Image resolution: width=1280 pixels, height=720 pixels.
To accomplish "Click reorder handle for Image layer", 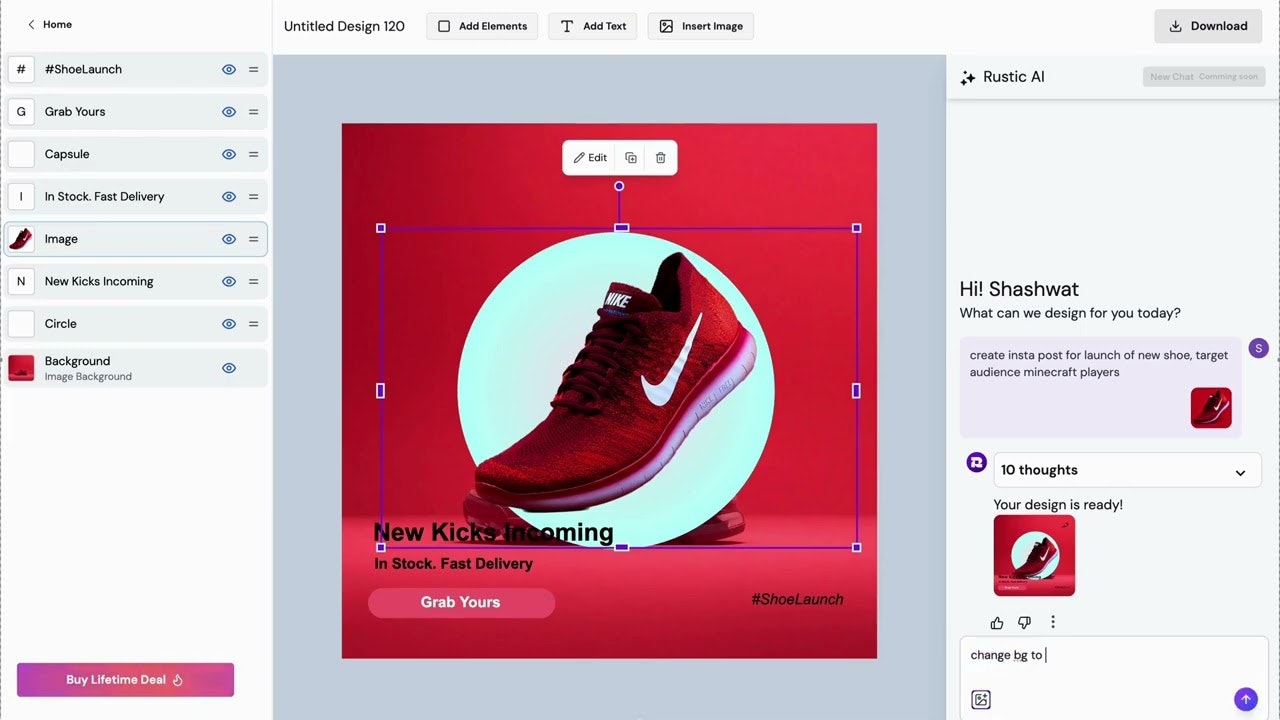I will coord(254,239).
